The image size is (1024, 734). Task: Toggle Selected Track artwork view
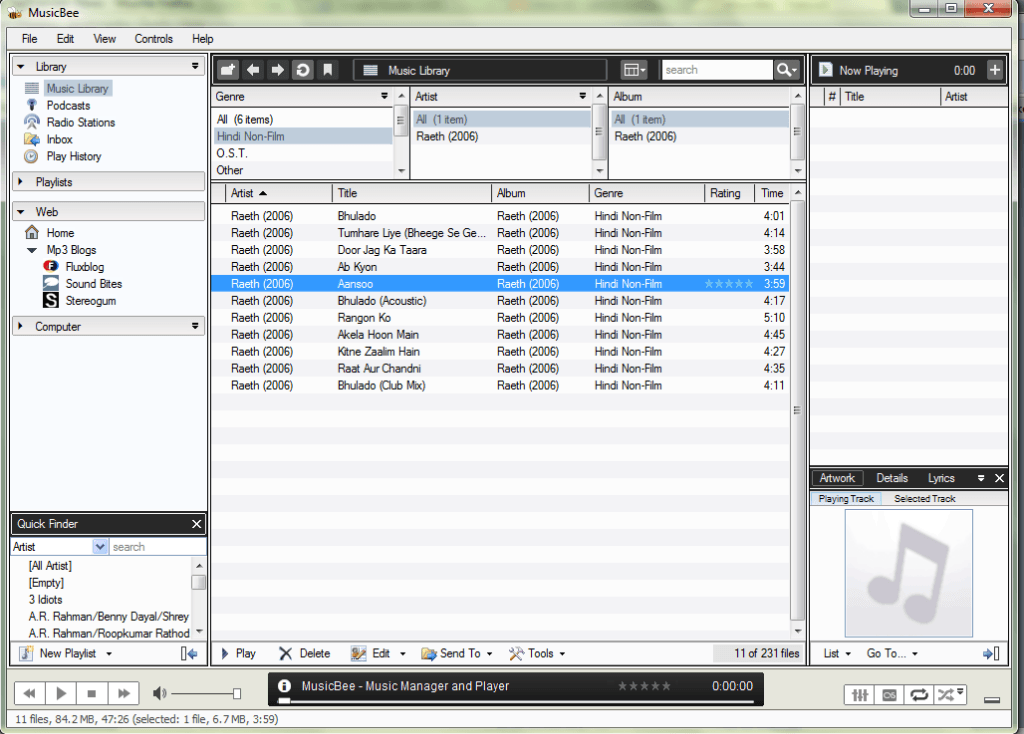point(924,498)
